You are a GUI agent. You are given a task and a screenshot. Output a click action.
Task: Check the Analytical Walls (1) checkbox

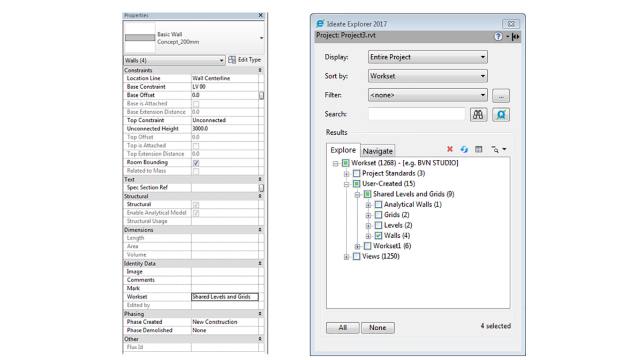(x=378, y=205)
